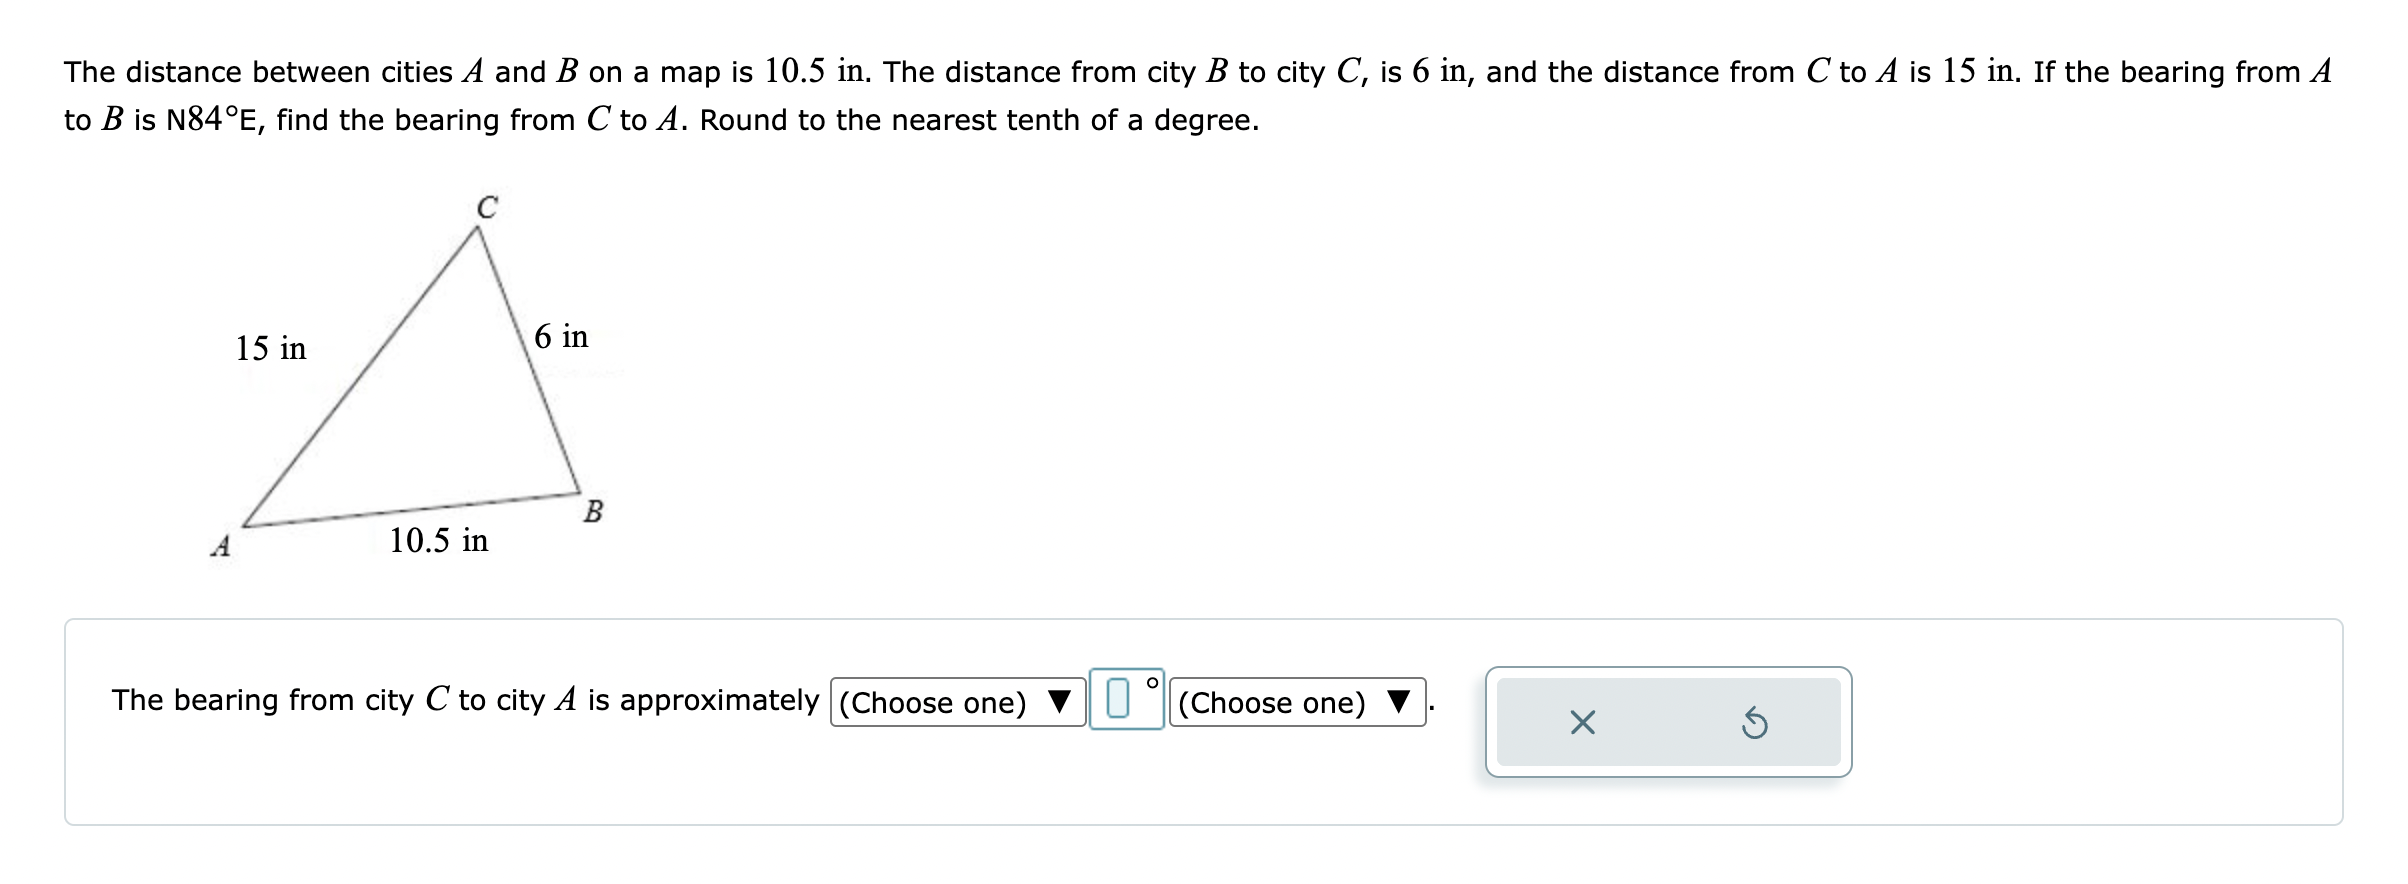Select the degree symbol next to the input
This screenshot has width=2408, height=884.
(1152, 685)
